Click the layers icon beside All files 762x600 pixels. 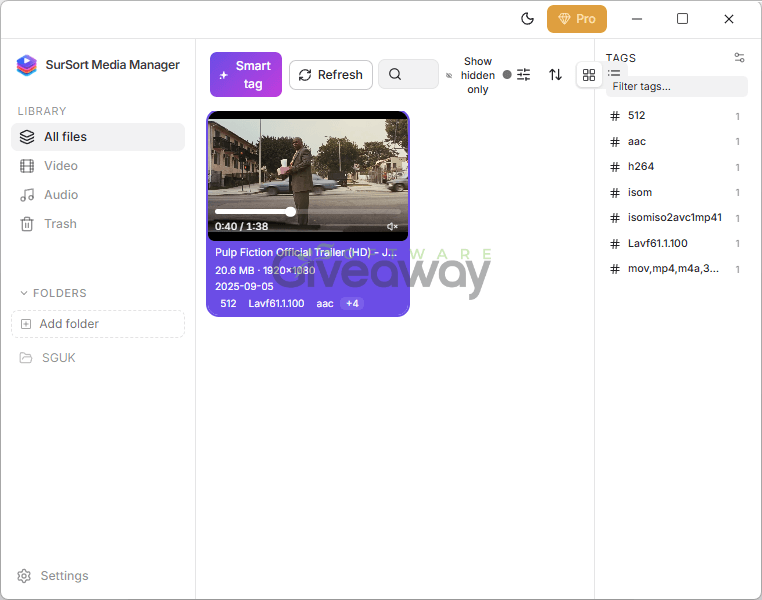pyautogui.click(x=27, y=137)
